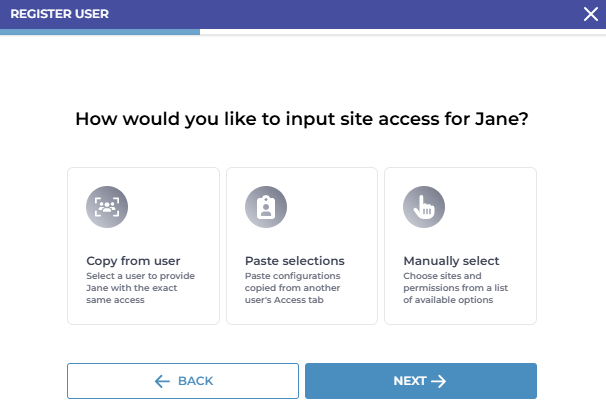The image size is (606, 409).
Task: Click the filled part of the progress bar
Action: pos(100,32)
